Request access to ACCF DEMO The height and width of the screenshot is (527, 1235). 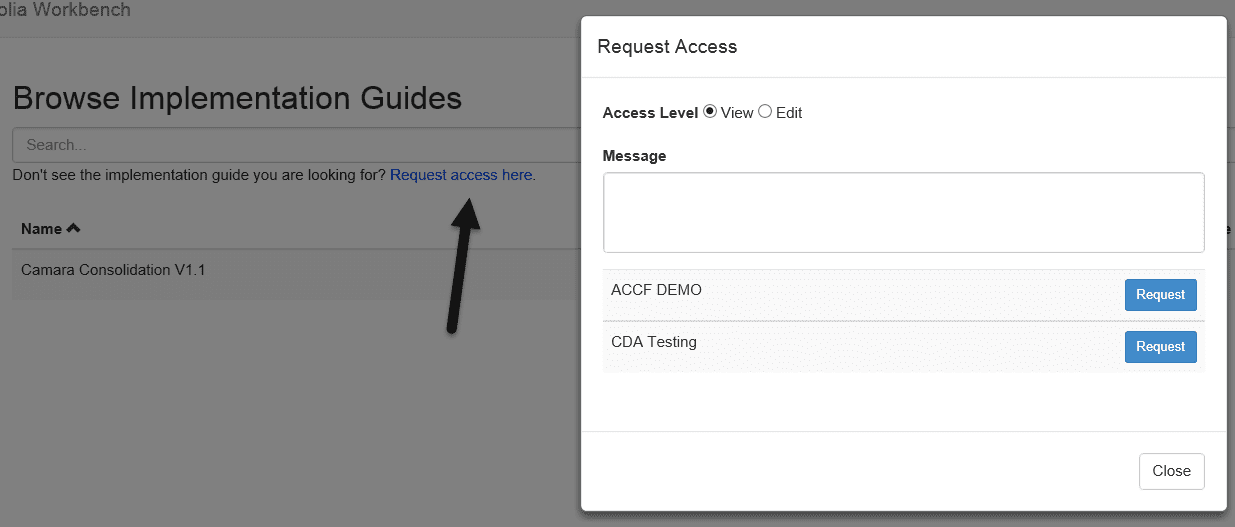[1160, 295]
